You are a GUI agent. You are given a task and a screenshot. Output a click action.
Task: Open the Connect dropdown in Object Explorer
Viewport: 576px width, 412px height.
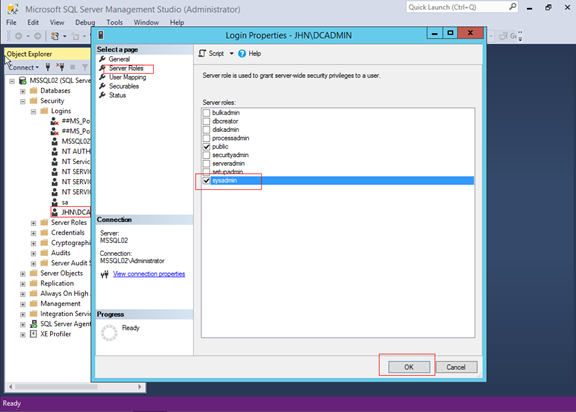[24, 68]
